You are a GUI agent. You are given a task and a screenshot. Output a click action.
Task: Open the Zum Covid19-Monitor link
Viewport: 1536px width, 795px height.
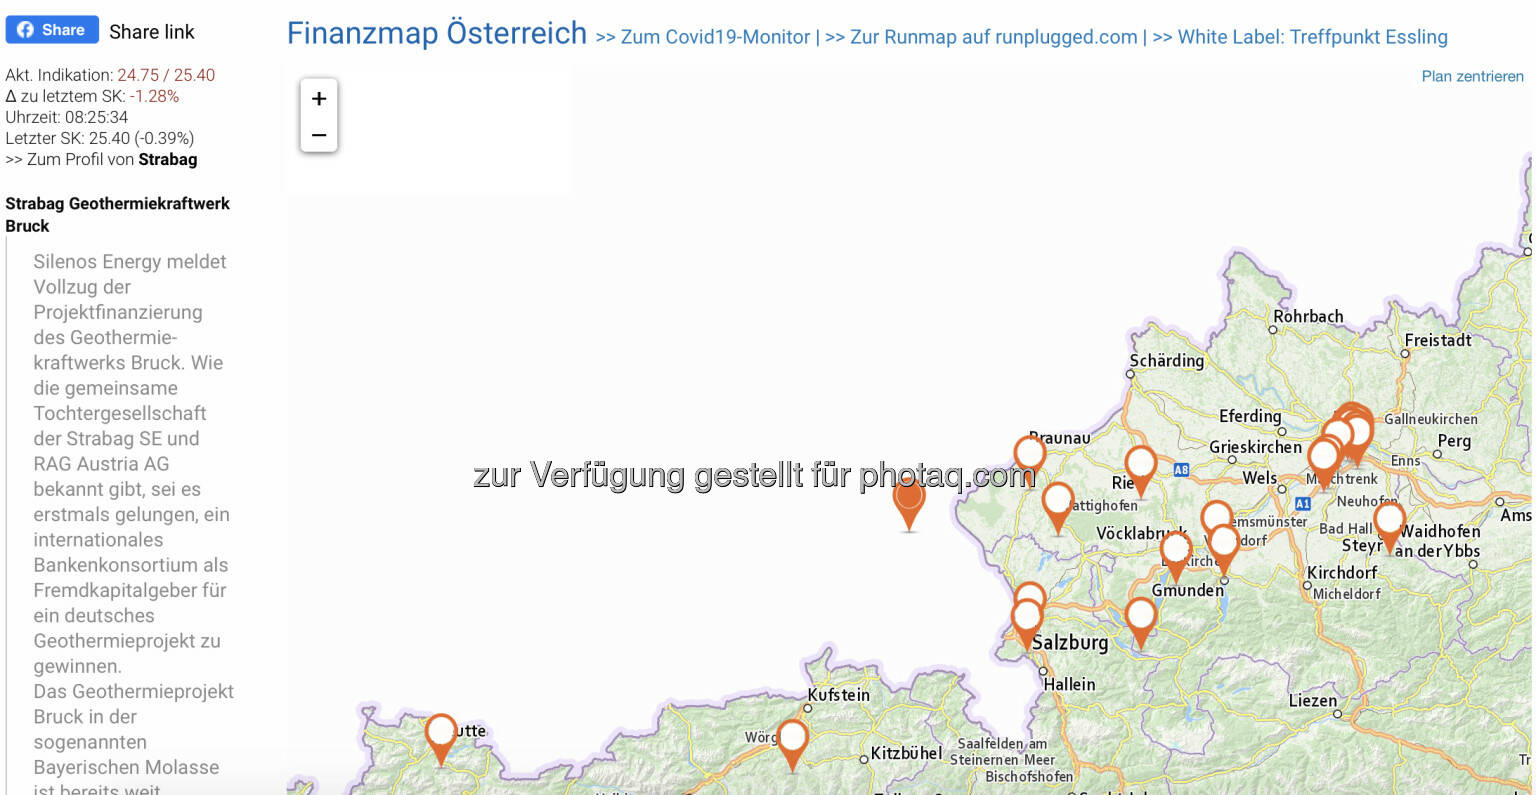coord(715,37)
